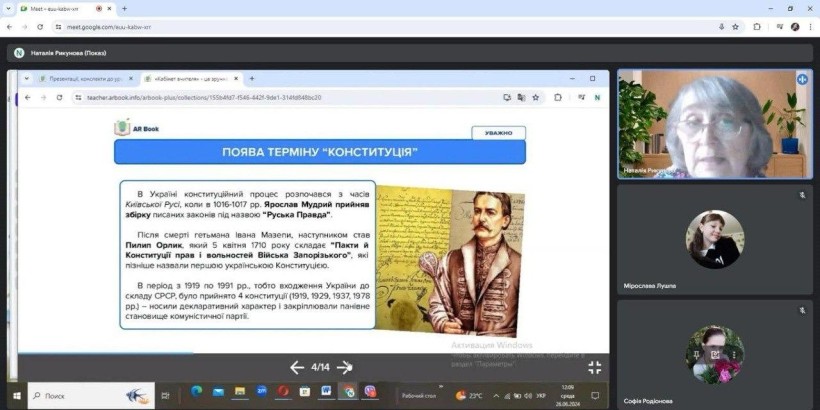Click the Наталія Рикунова (Показ) presenter label
820x410 pixels.
click(69, 53)
